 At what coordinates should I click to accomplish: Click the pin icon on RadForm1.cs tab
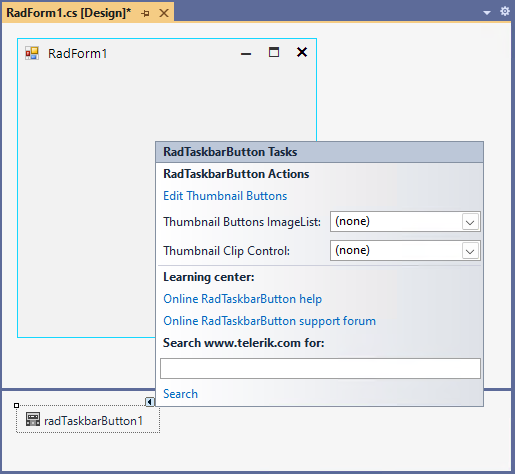tap(145, 13)
